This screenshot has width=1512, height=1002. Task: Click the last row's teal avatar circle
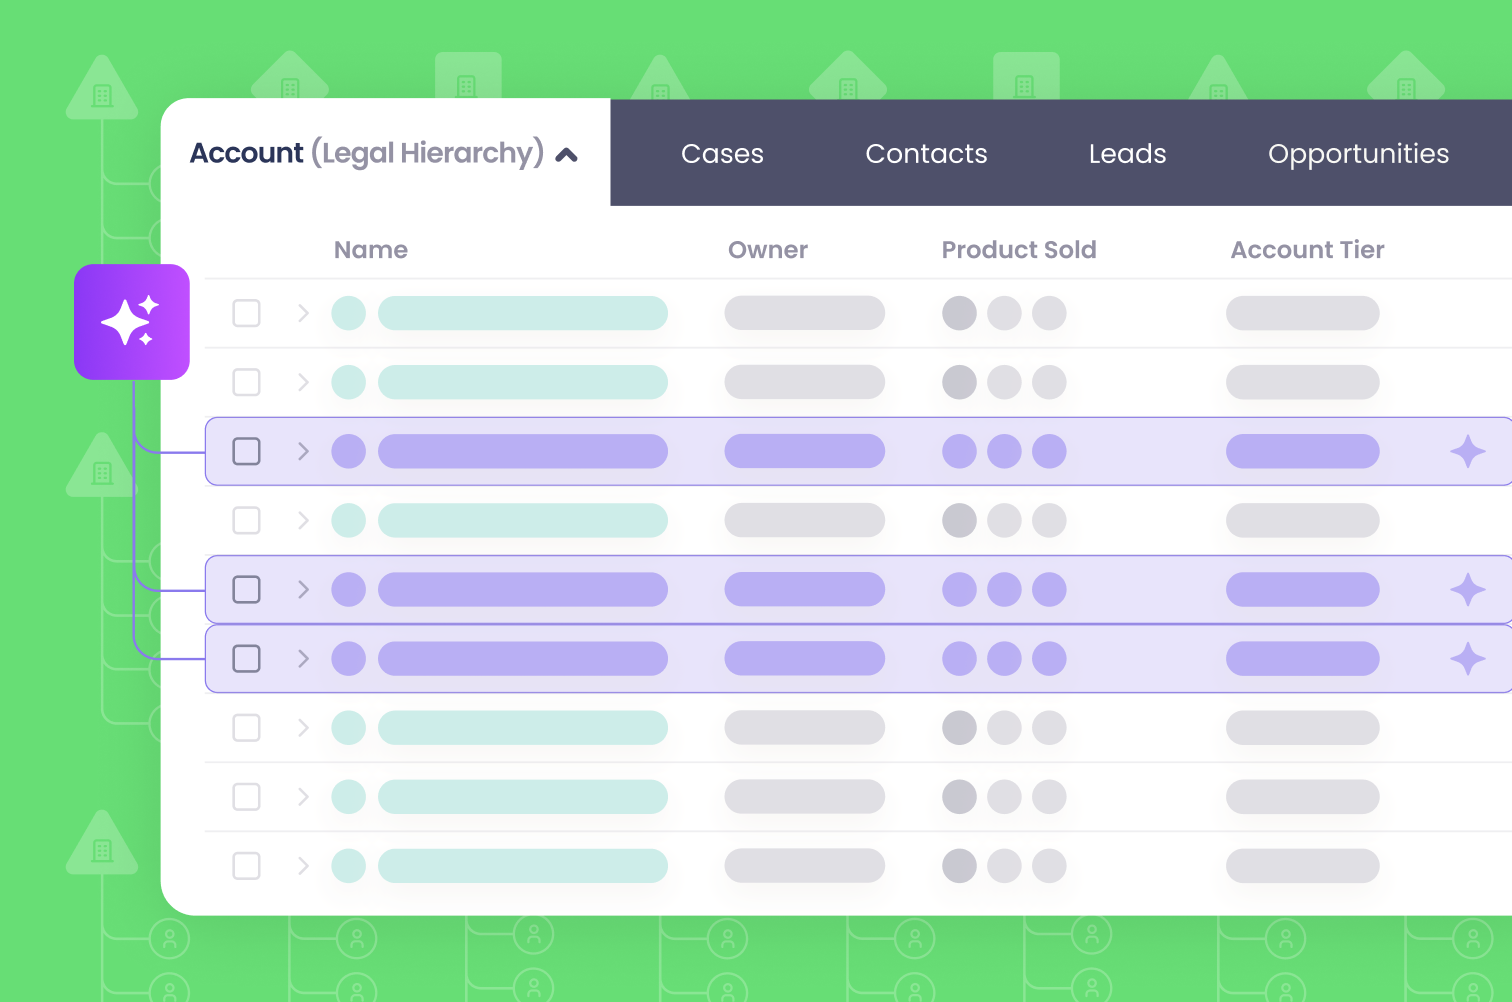pos(348,866)
